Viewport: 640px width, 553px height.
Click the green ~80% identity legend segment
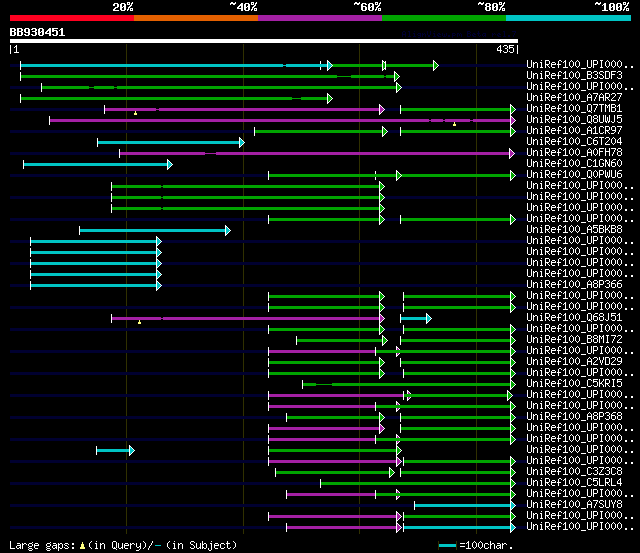(444, 18)
